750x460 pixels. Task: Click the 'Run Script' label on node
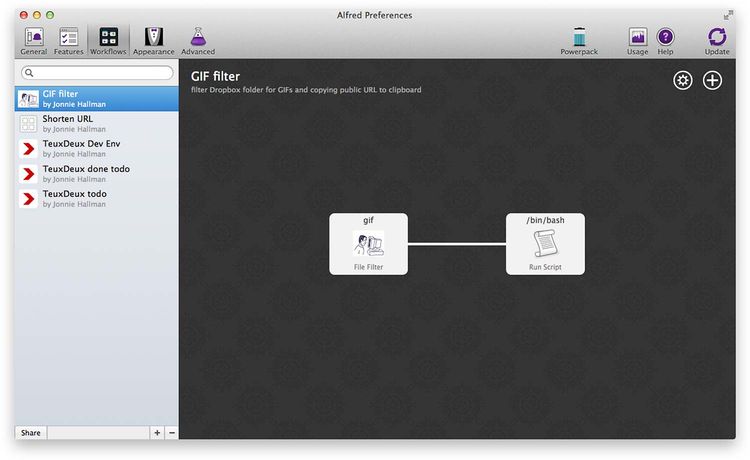pos(545,267)
